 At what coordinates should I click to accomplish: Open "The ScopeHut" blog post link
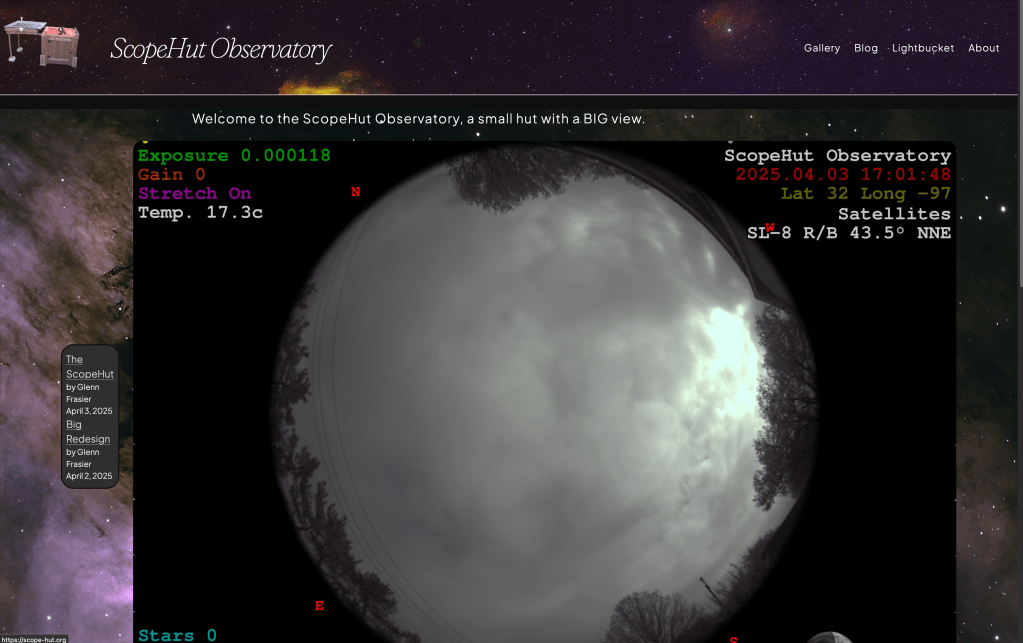pos(89,367)
